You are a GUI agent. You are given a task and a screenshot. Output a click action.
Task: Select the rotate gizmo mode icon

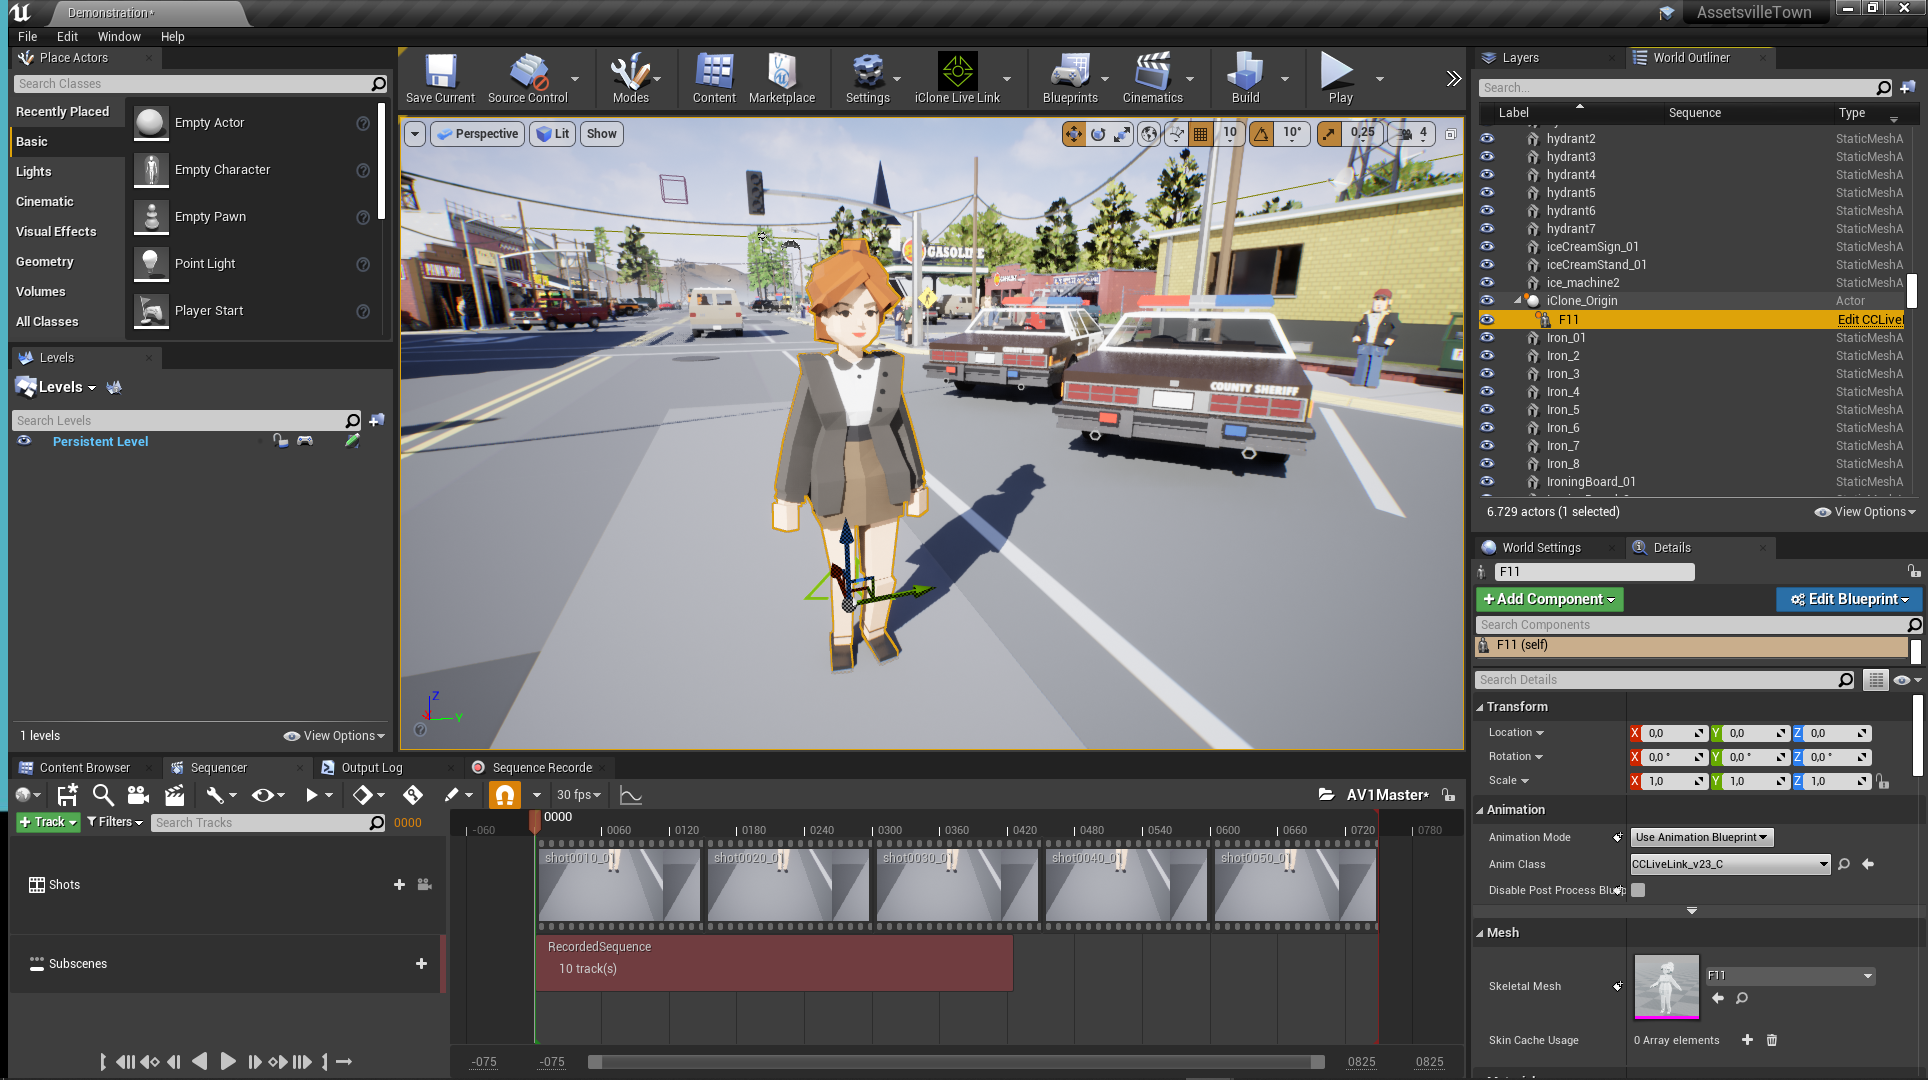click(1098, 134)
